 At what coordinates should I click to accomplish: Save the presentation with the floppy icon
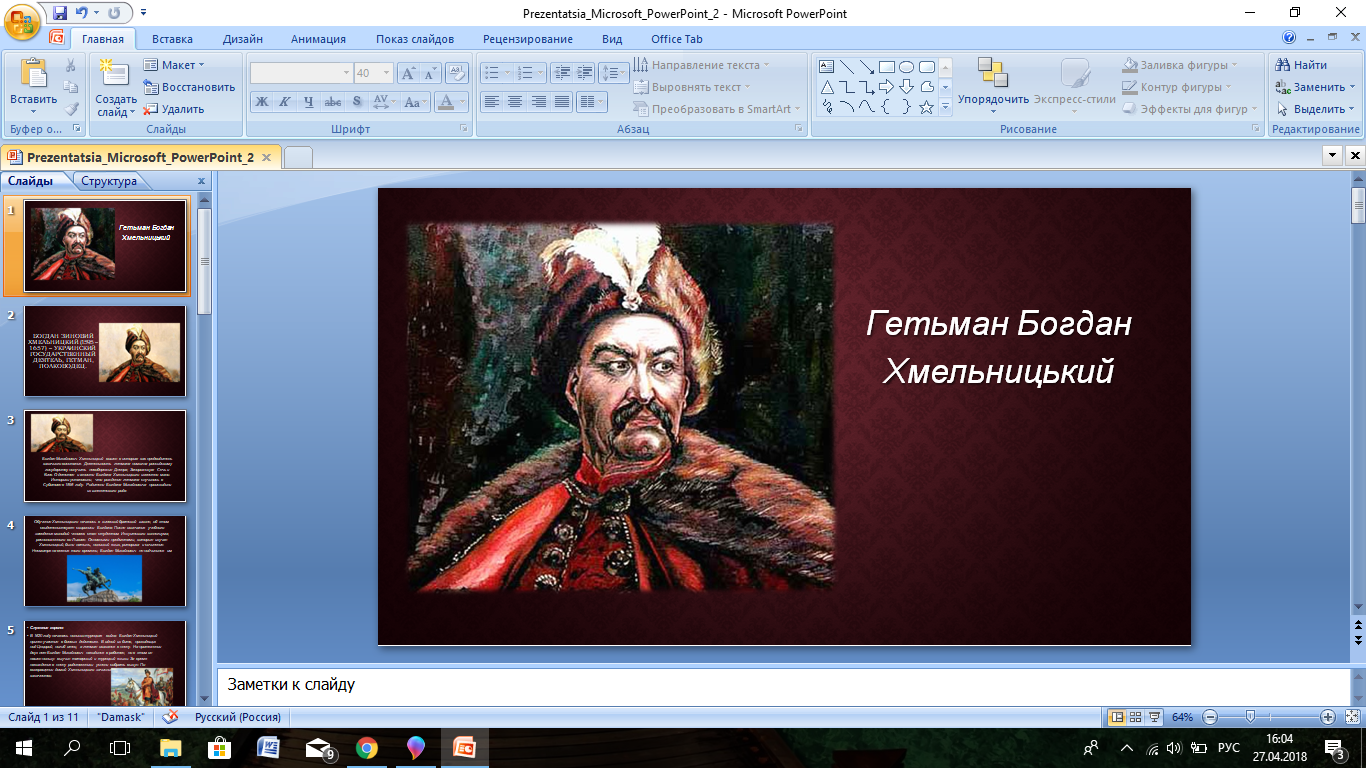[x=60, y=14]
